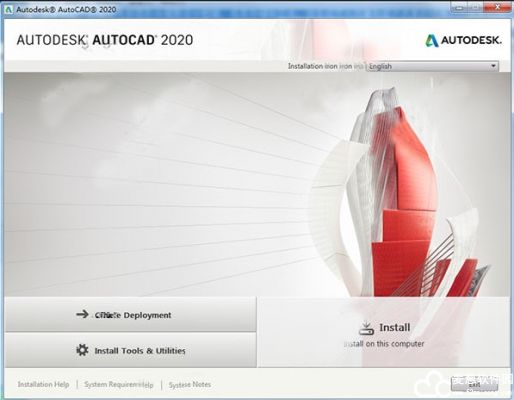The image size is (514, 400).
Task: Click the Autodesk 'A' logo icon
Action: click(432, 40)
